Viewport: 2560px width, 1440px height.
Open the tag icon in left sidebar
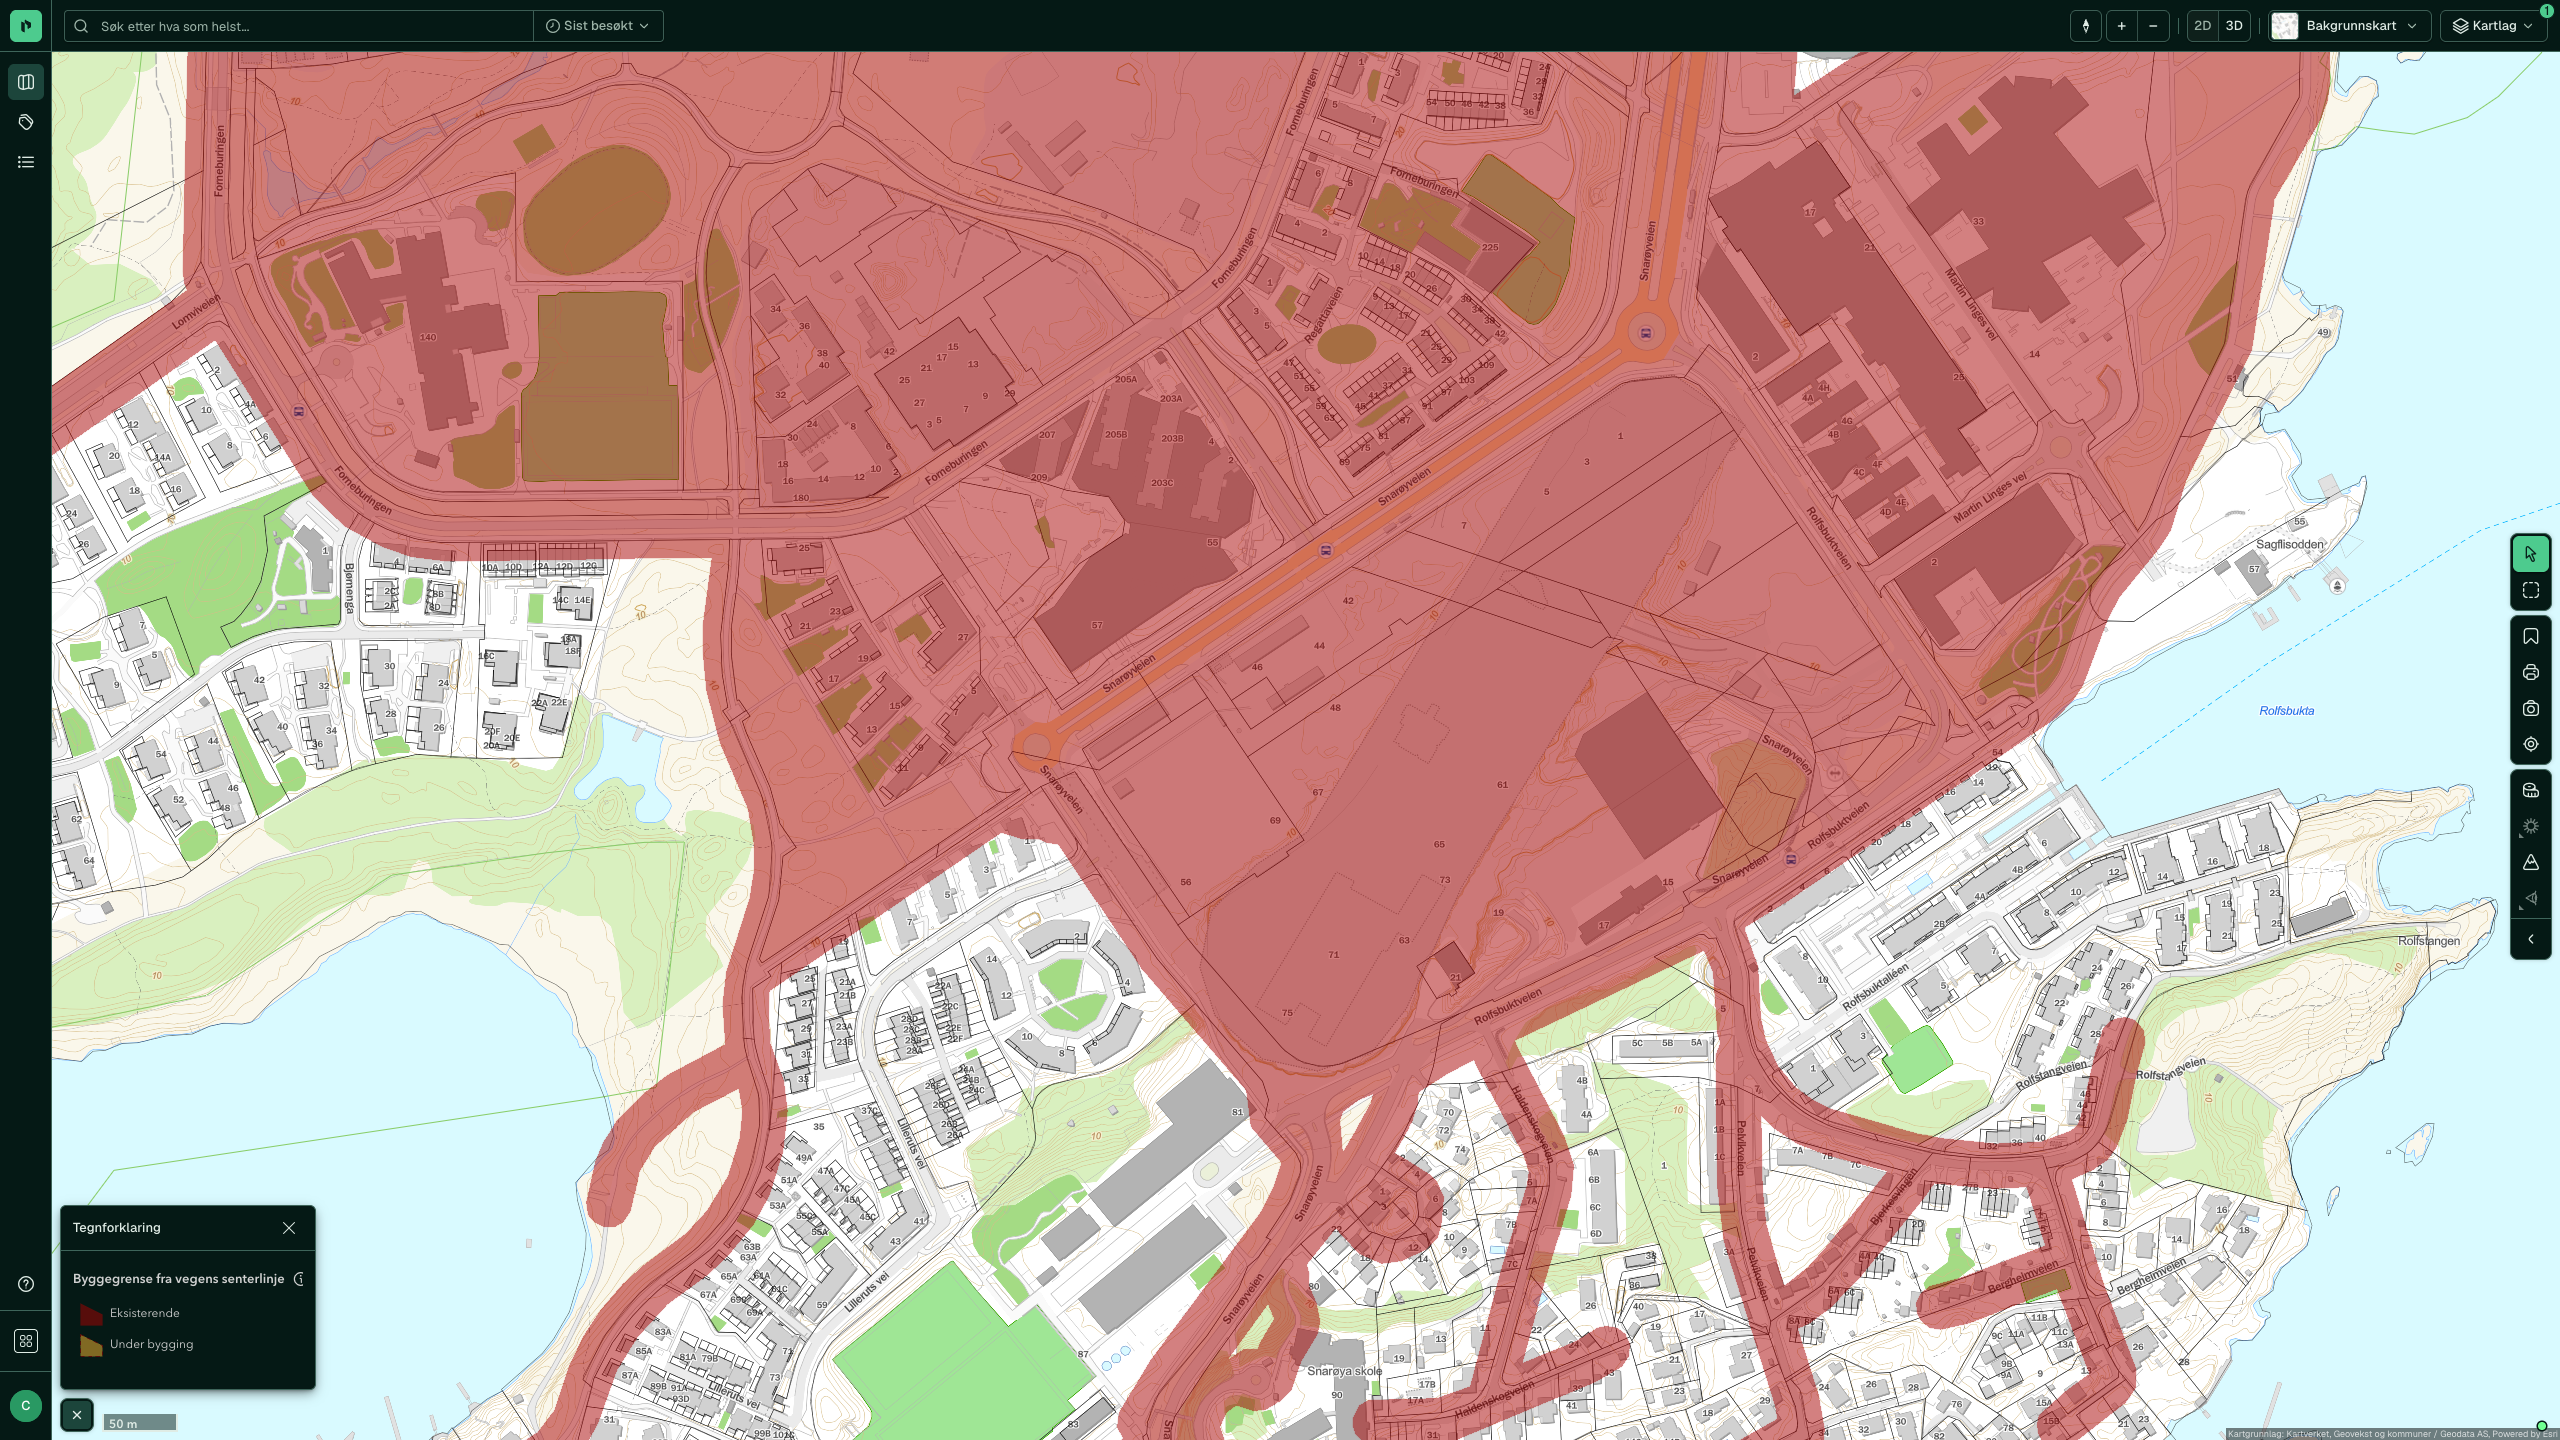click(26, 122)
